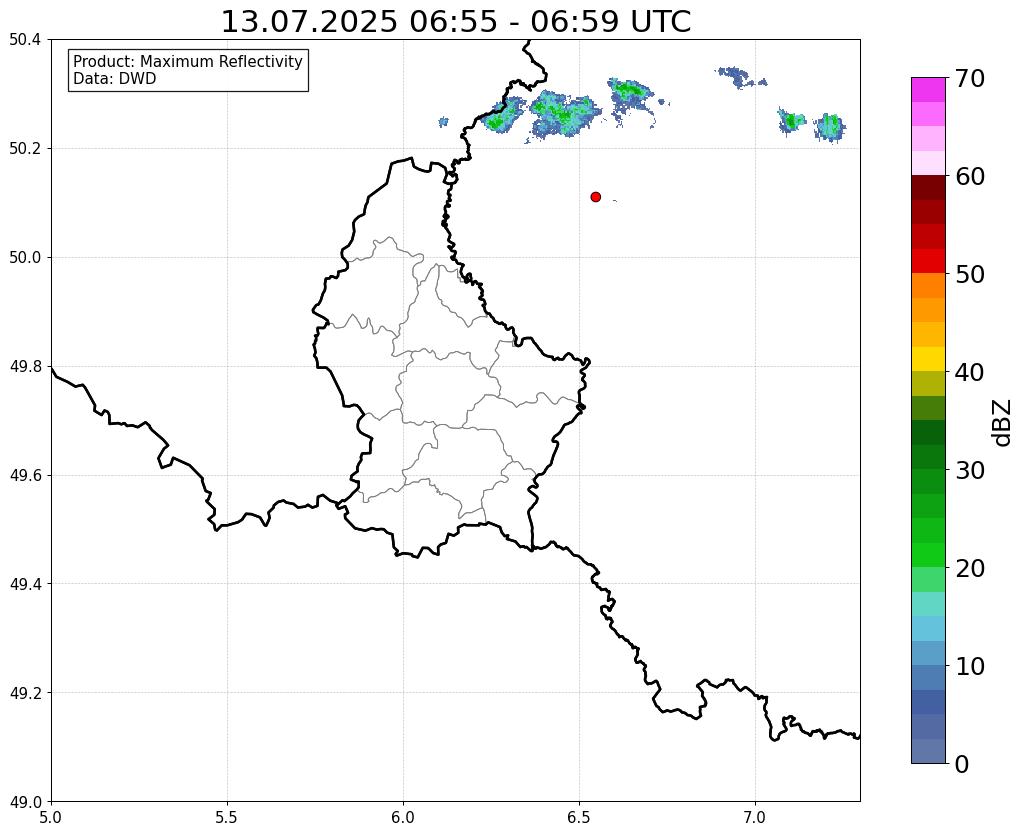Click longitude label 7.0
Image resolution: width=1023 pixels, height=834 pixels.
(x=755, y=817)
